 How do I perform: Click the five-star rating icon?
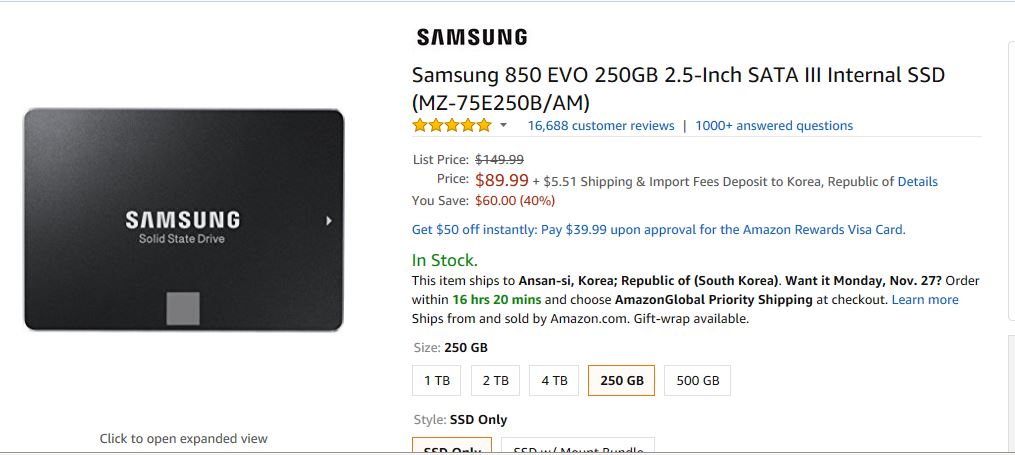pos(452,126)
